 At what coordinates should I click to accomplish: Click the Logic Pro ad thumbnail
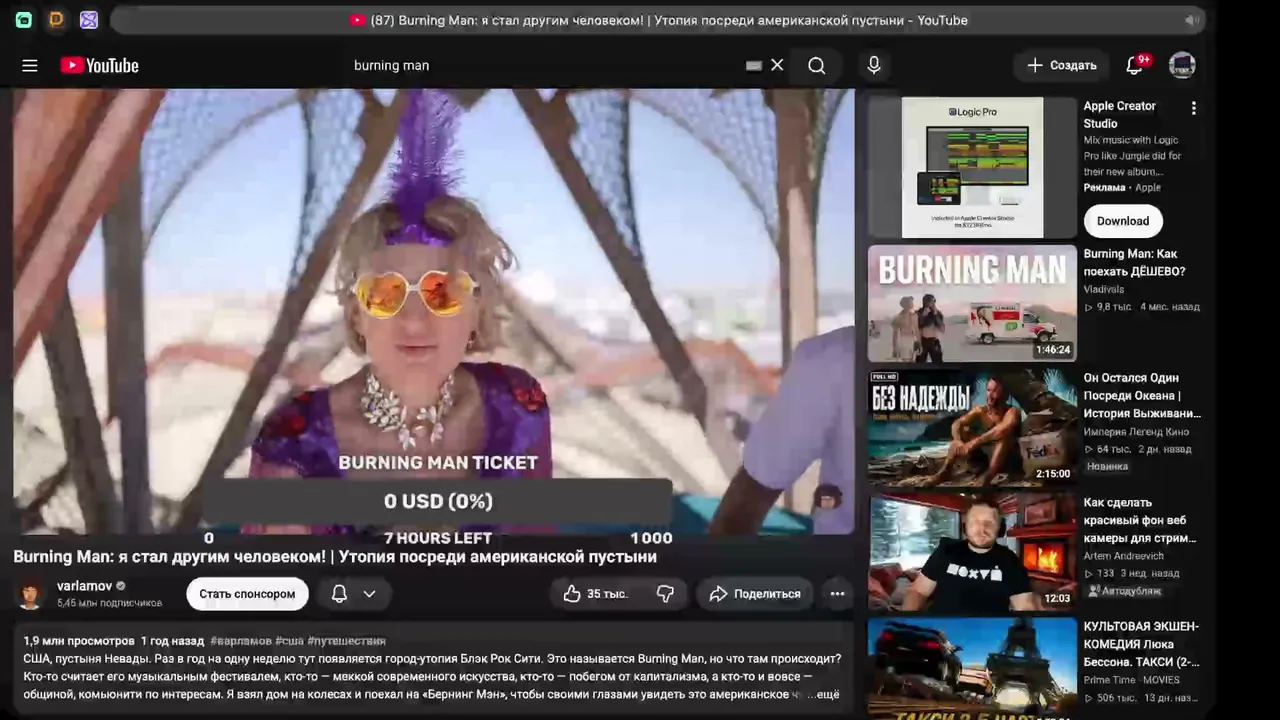[972, 167]
